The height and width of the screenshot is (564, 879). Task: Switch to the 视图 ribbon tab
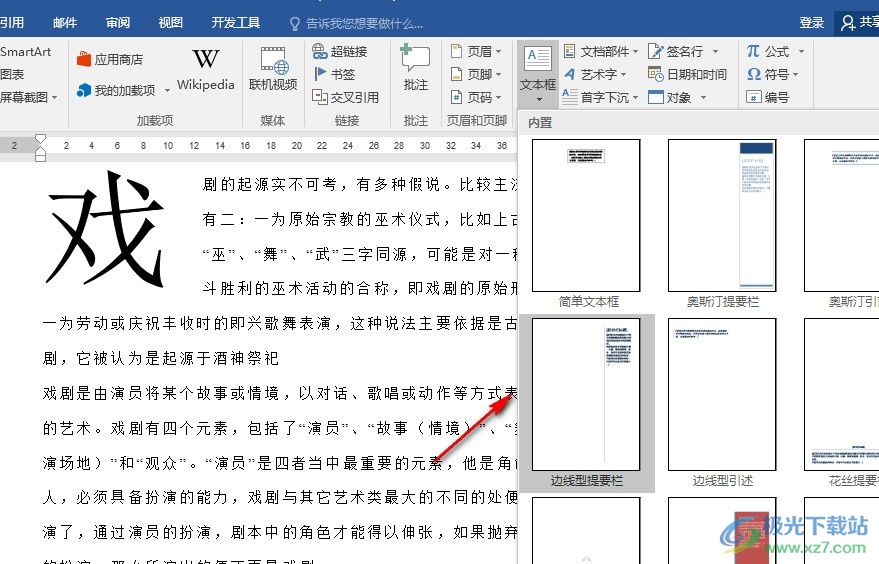[x=170, y=23]
